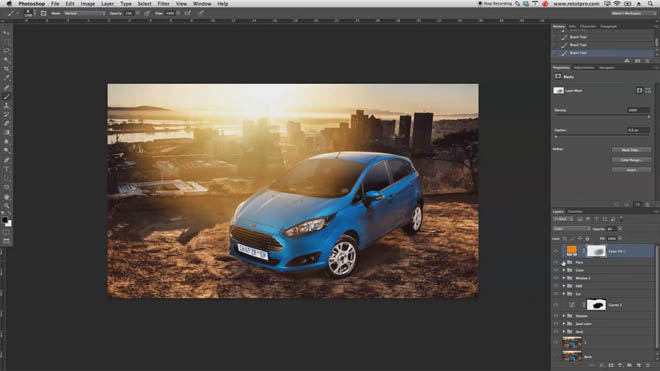This screenshot has height=371, width=660.
Task: Hide the Sand color group
Action: click(556, 324)
